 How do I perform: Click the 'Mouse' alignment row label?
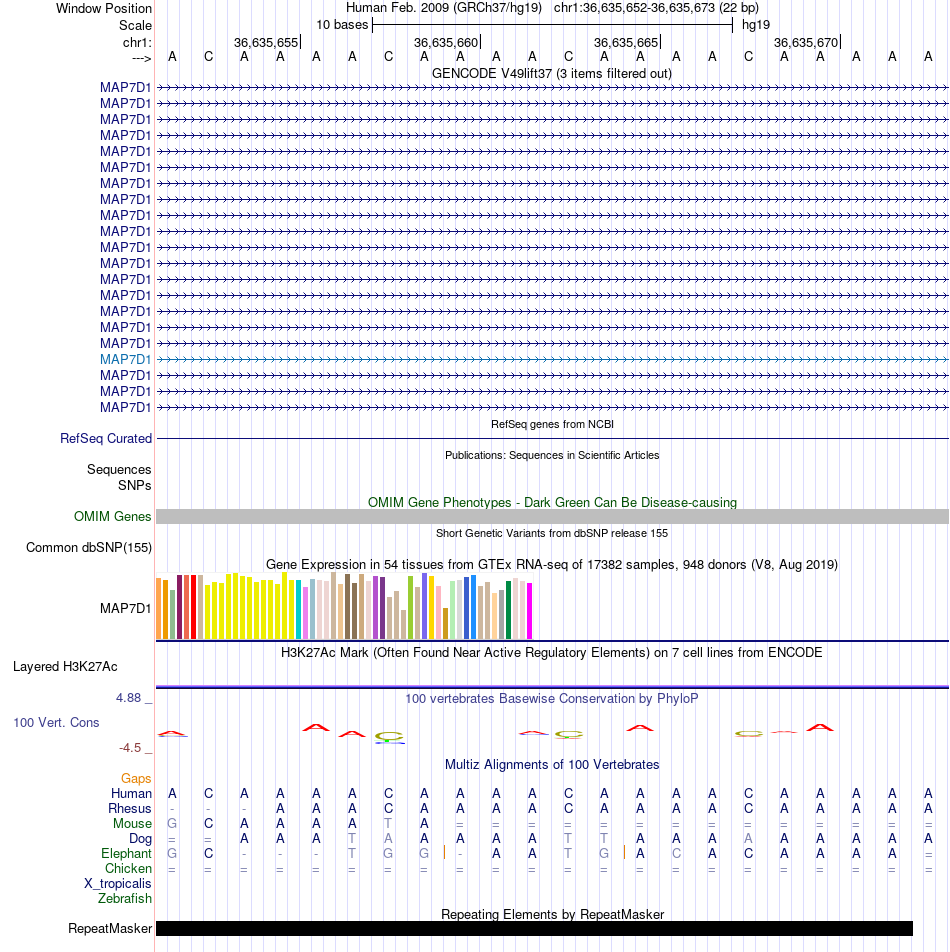point(132,824)
